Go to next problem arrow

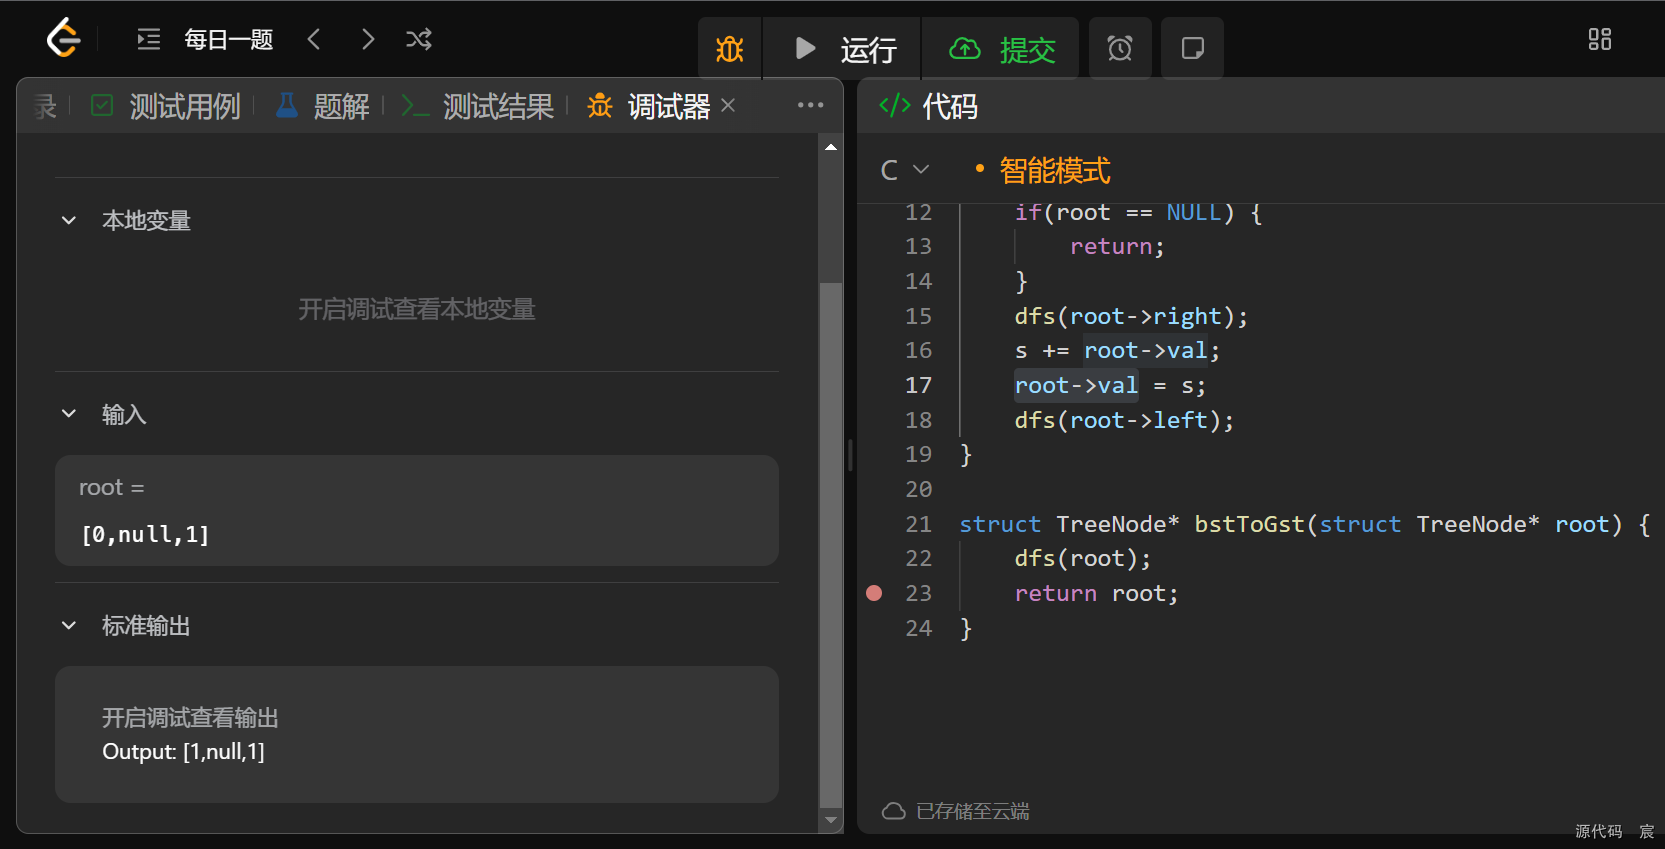(x=368, y=39)
